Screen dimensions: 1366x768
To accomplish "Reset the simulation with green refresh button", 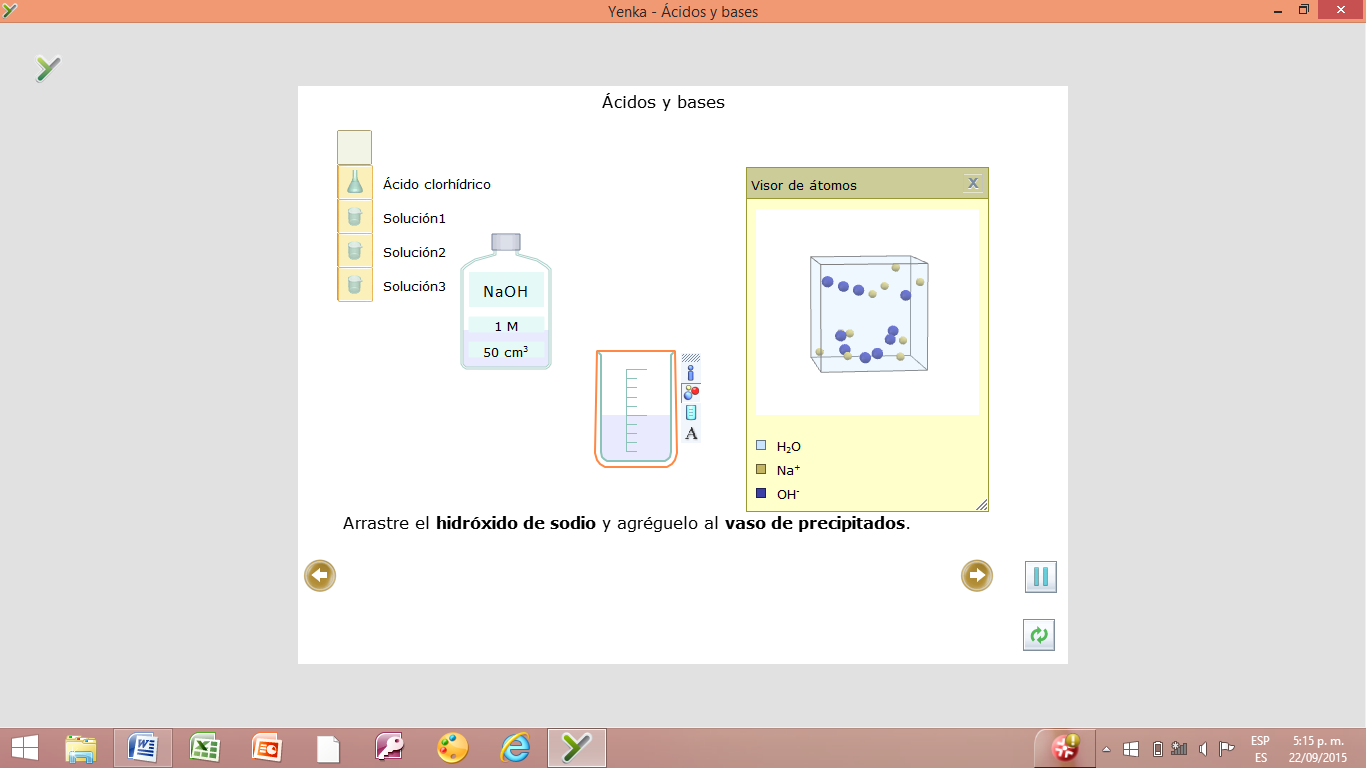I will tap(1039, 635).
